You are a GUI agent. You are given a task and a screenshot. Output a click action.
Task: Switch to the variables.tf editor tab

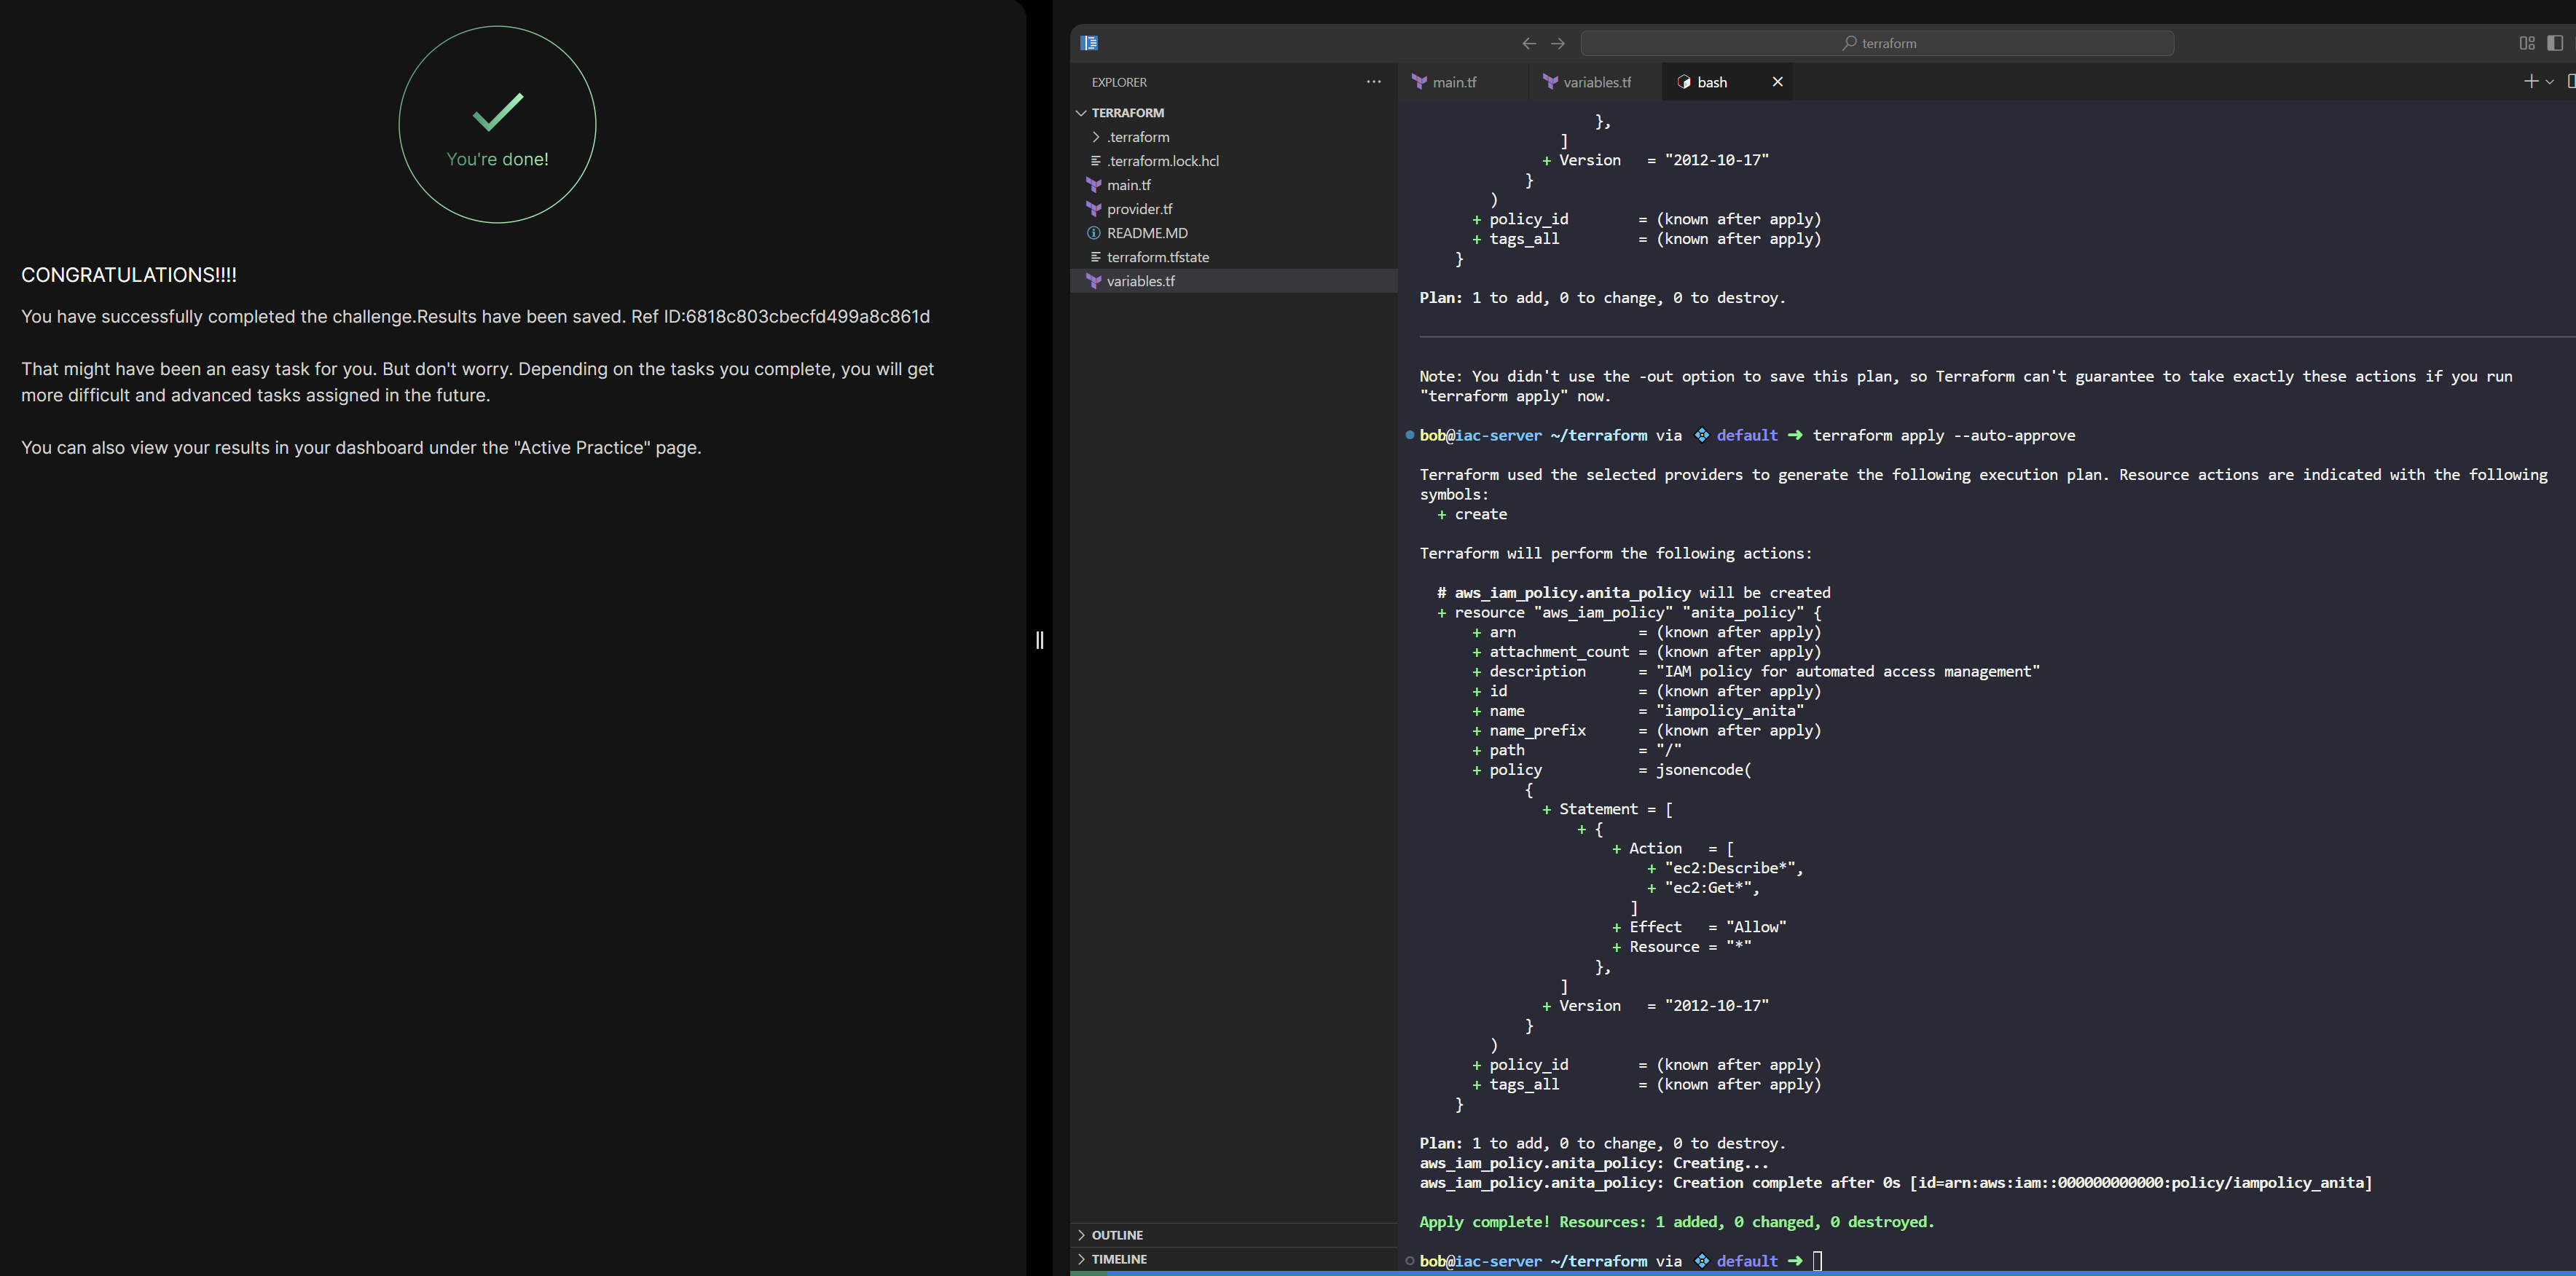tap(1596, 82)
